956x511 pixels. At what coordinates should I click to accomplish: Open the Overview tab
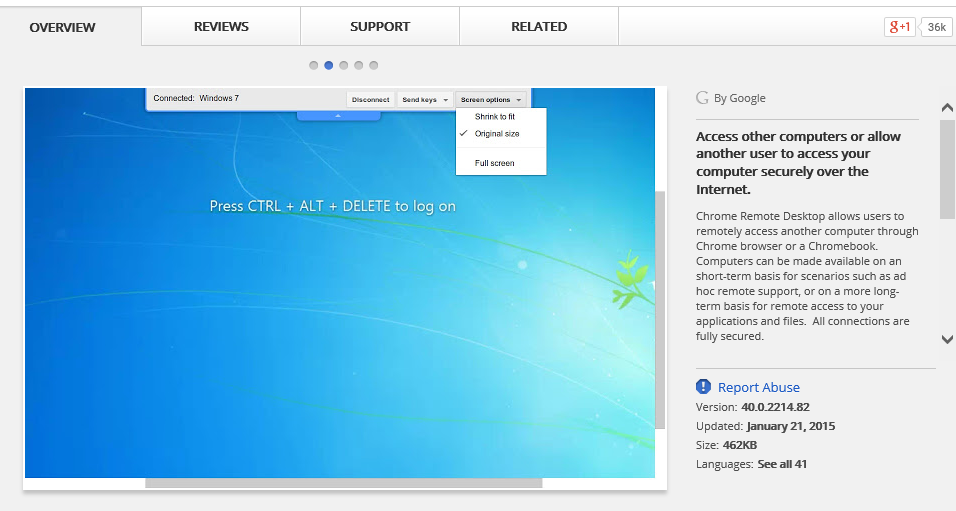(x=62, y=27)
